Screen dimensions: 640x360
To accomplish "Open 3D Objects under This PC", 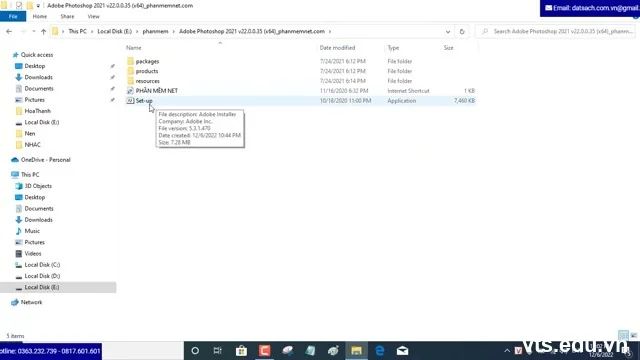I will [38, 186].
